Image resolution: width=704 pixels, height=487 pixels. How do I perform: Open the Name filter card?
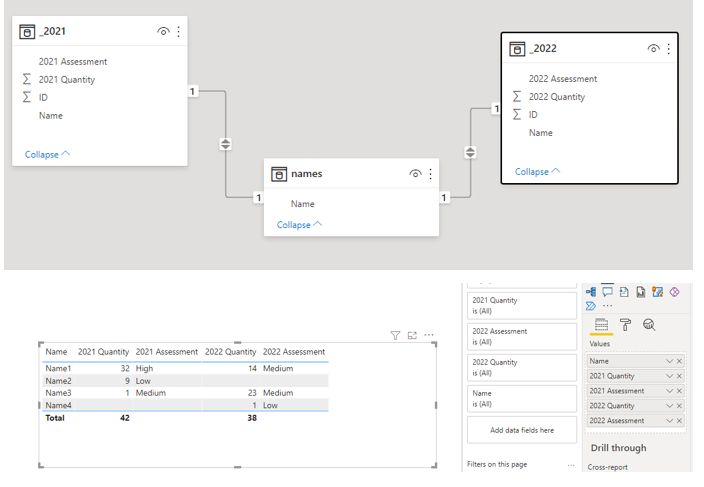pos(522,399)
